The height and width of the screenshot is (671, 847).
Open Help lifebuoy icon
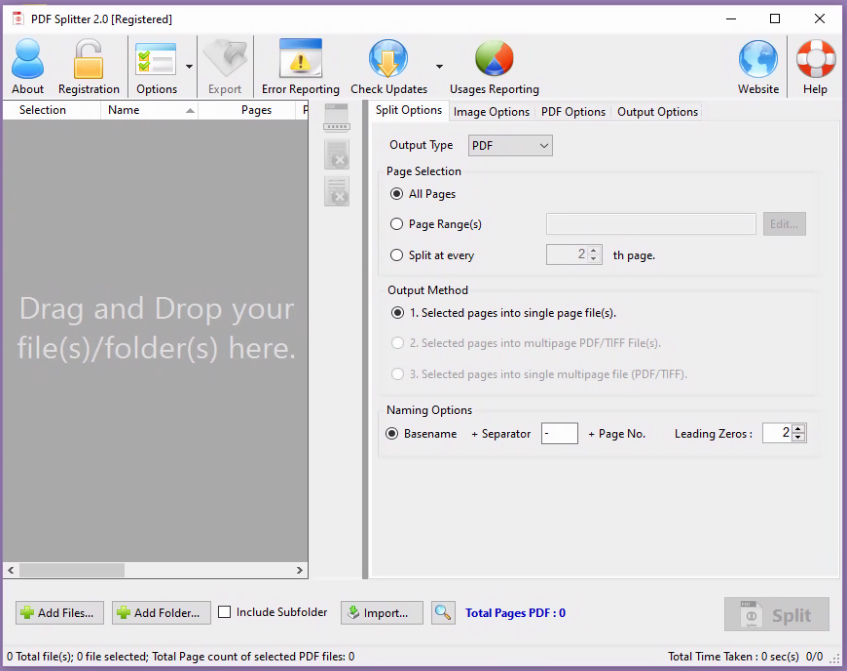click(816, 59)
